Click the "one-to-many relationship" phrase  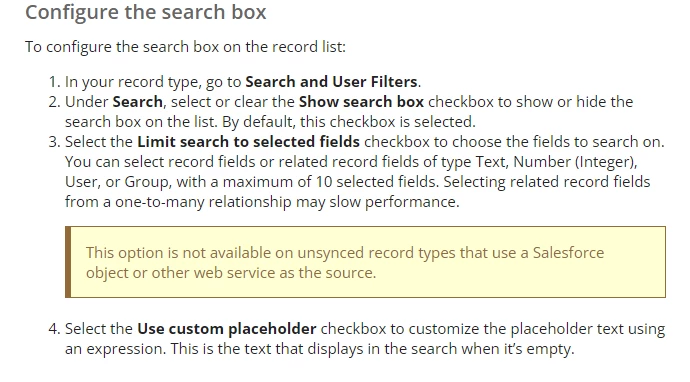point(203,202)
